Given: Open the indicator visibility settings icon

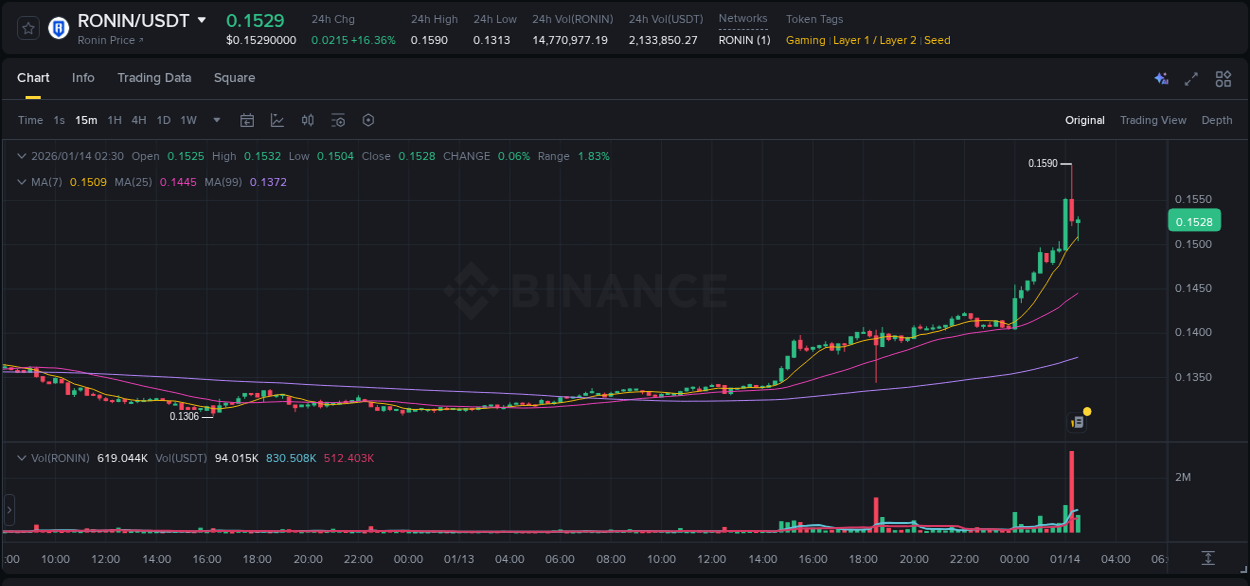Looking at the screenshot, I should [x=338, y=120].
